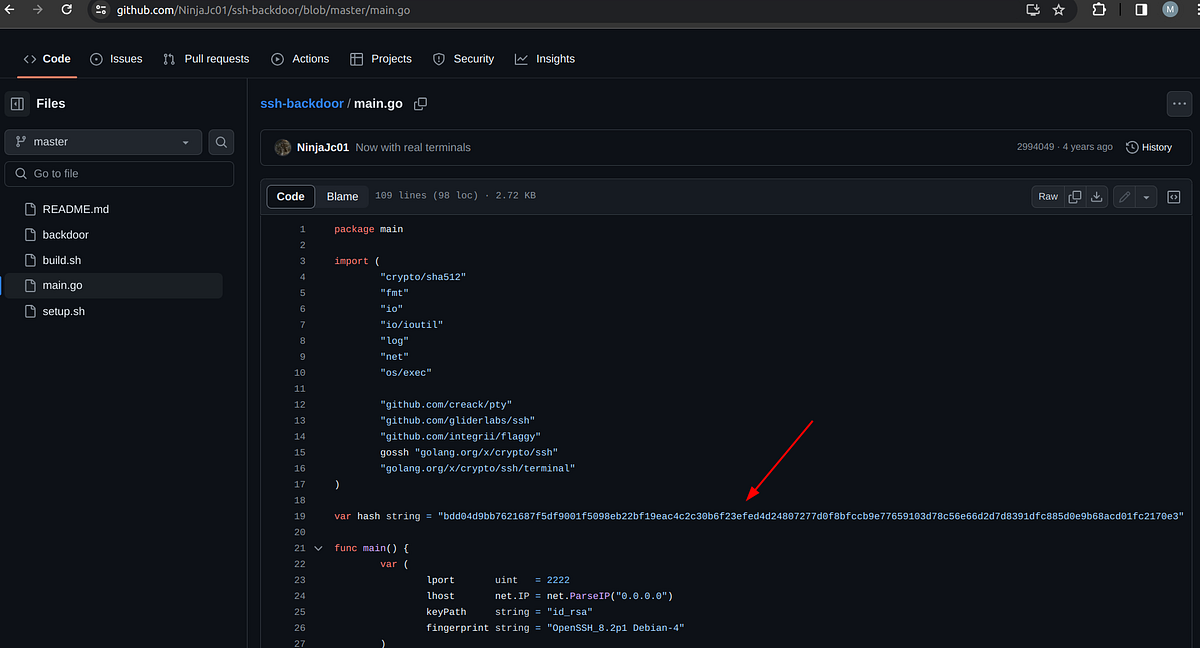
Task: Open the Security tab
Action: tap(464, 59)
